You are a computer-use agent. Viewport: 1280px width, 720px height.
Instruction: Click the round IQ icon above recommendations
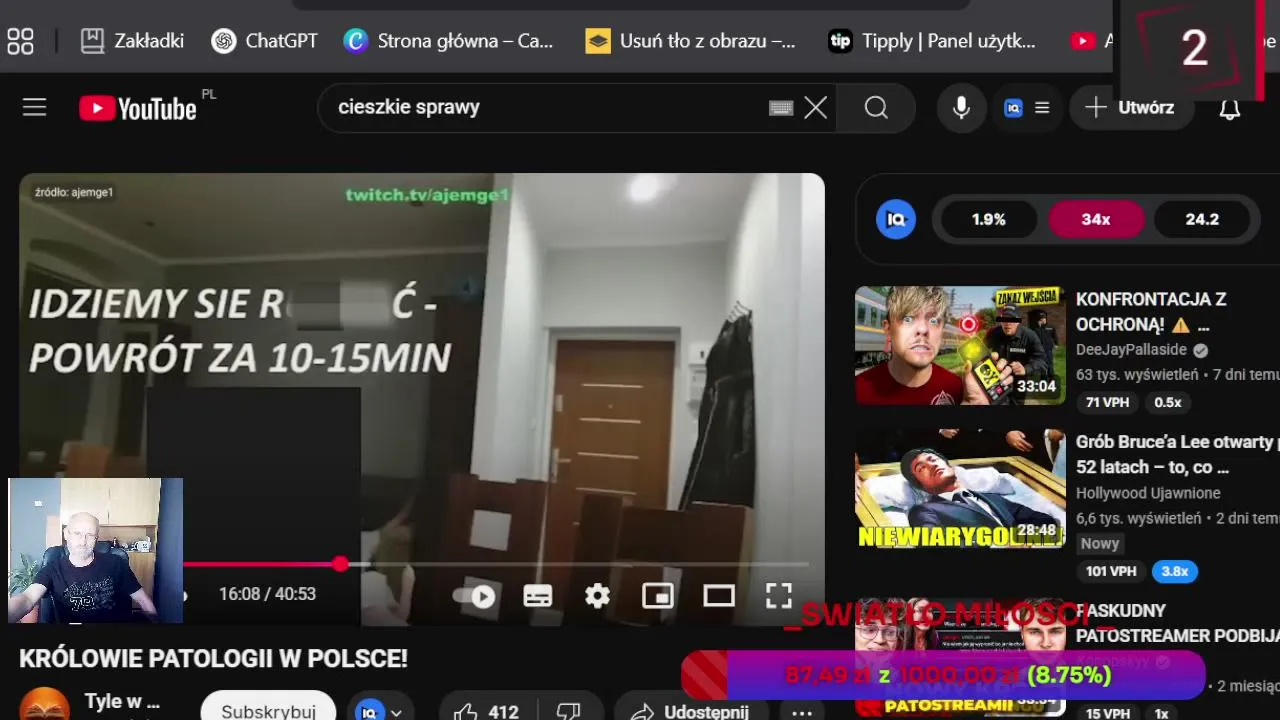point(896,219)
